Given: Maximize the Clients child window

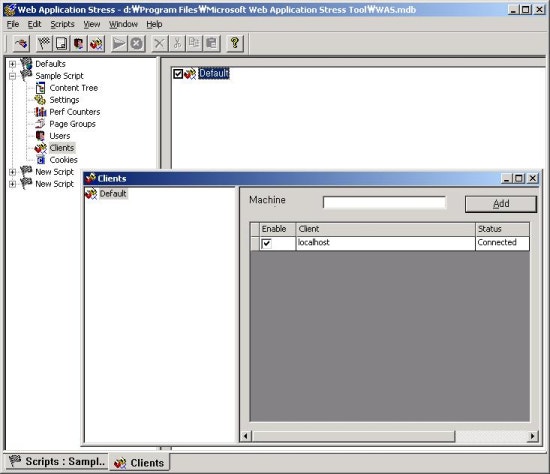Looking at the screenshot, I should tap(519, 179).
